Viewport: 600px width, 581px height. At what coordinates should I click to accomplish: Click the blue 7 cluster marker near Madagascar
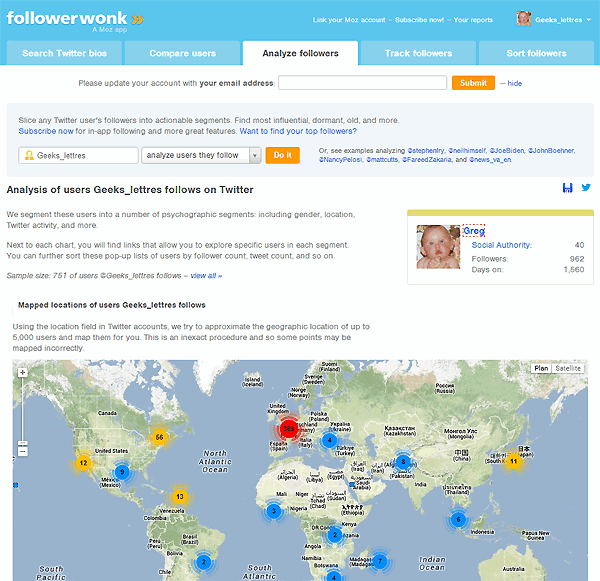(380, 561)
